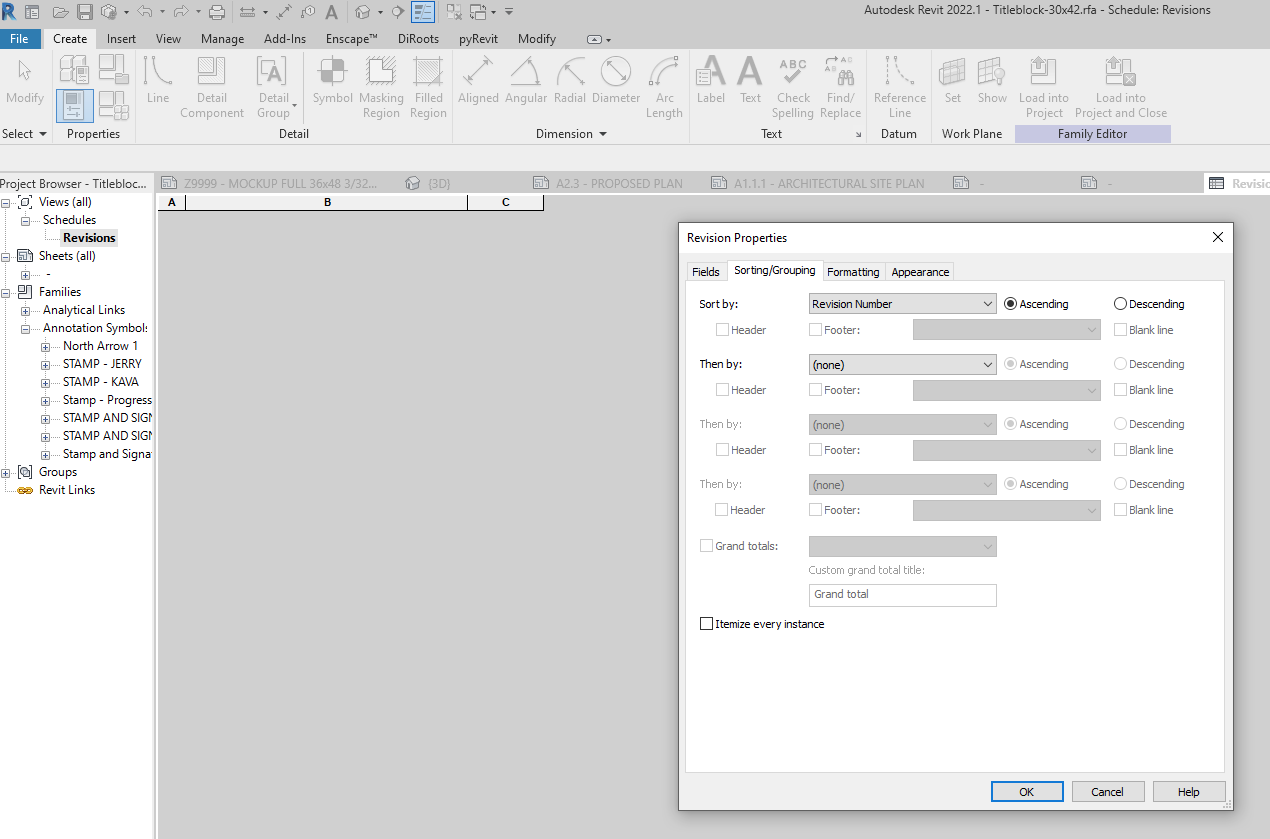The width and height of the screenshot is (1270, 839).
Task: Open the first Then by dropdown
Action: click(902, 364)
